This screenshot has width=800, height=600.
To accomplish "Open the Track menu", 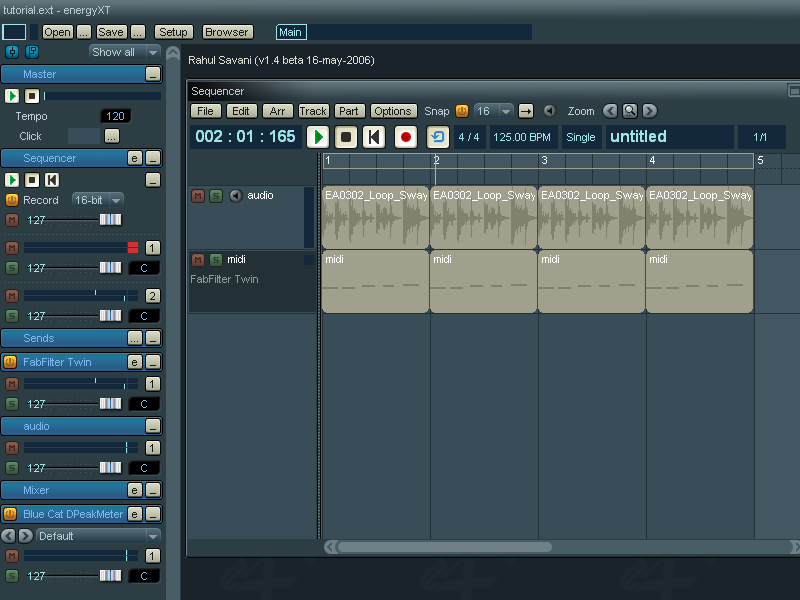I will pos(313,111).
